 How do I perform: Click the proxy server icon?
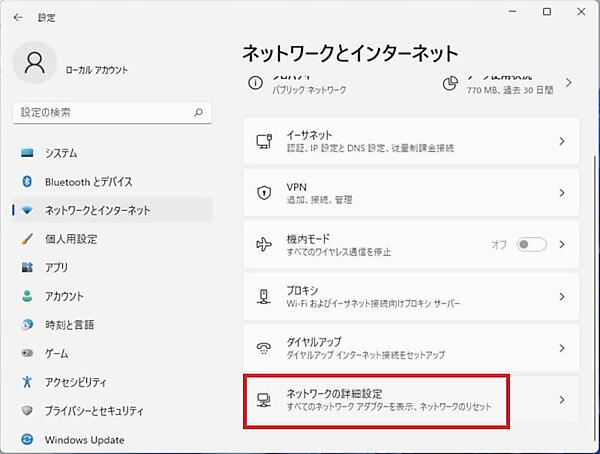264,296
